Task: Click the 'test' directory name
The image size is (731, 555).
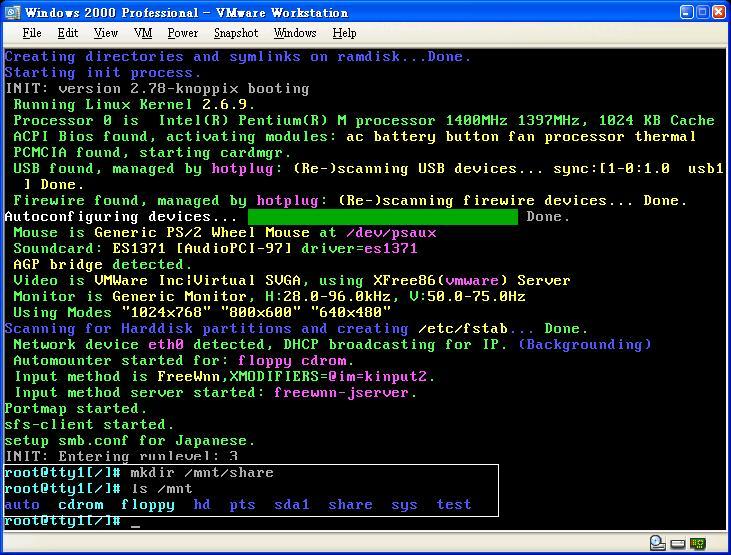Action: [454, 505]
